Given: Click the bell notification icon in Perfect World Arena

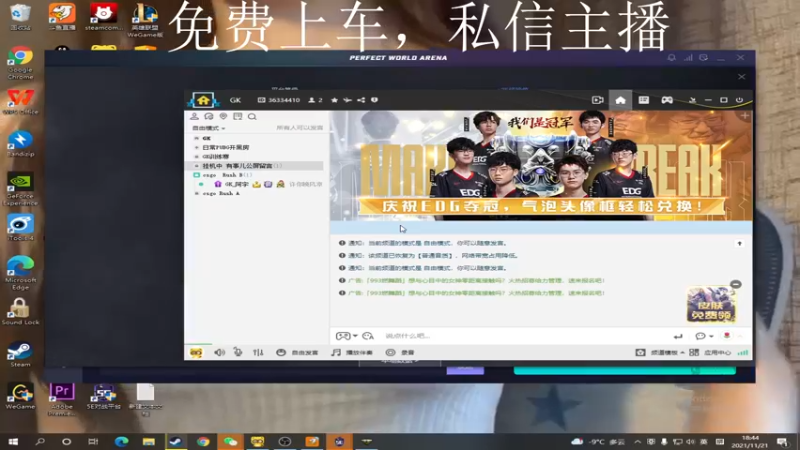Looking at the screenshot, I should (x=671, y=58).
